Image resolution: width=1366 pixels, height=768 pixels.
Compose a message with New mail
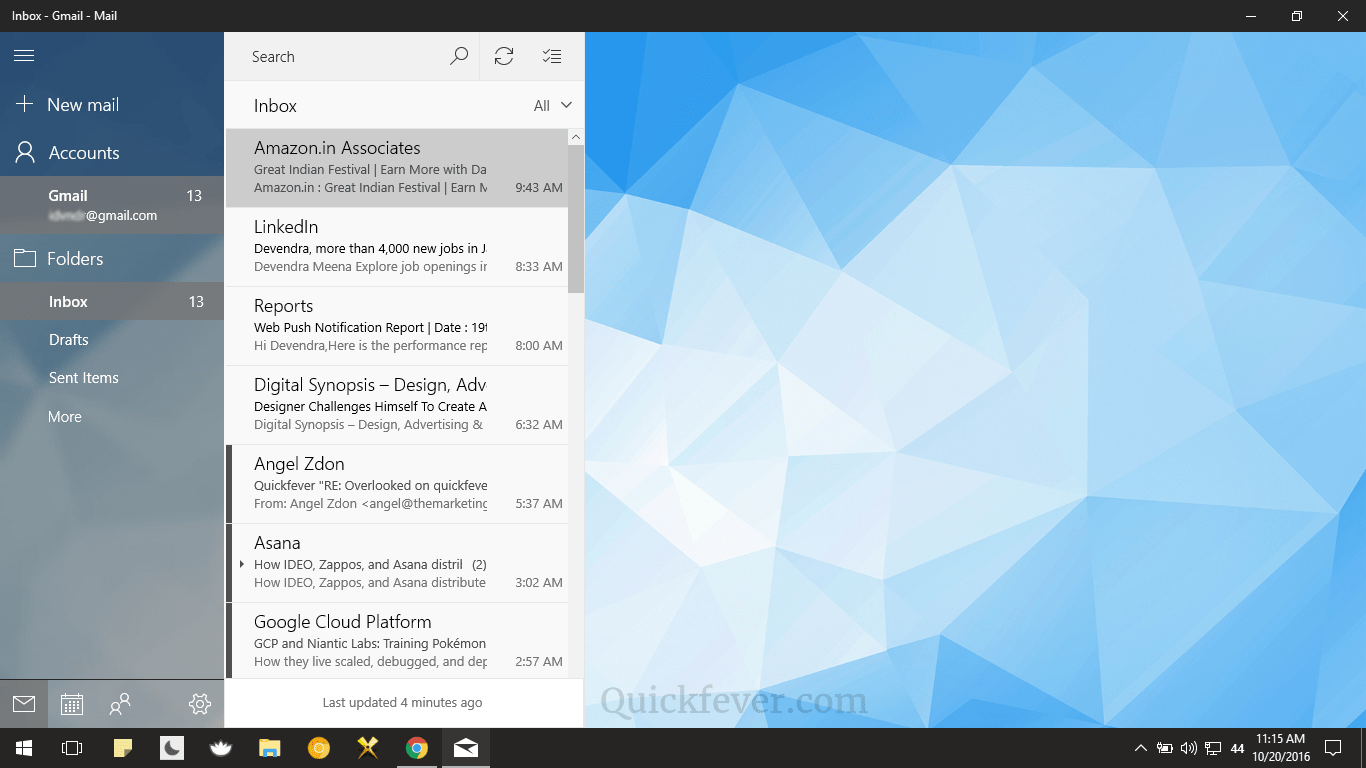[x=112, y=104]
